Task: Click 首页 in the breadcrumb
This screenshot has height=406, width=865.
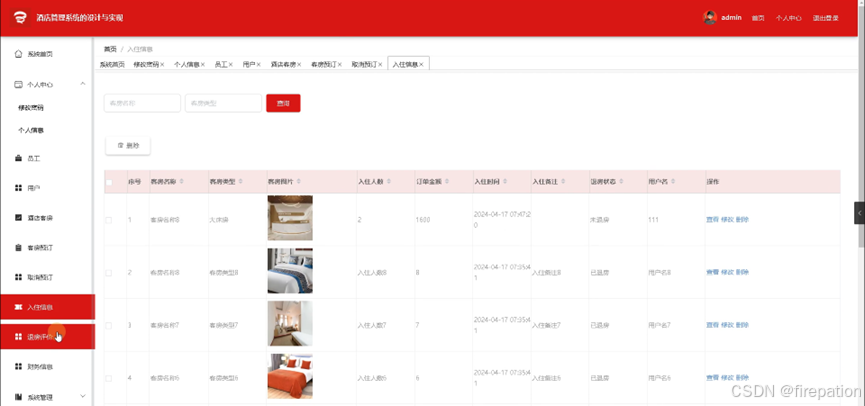Action: click(x=110, y=49)
